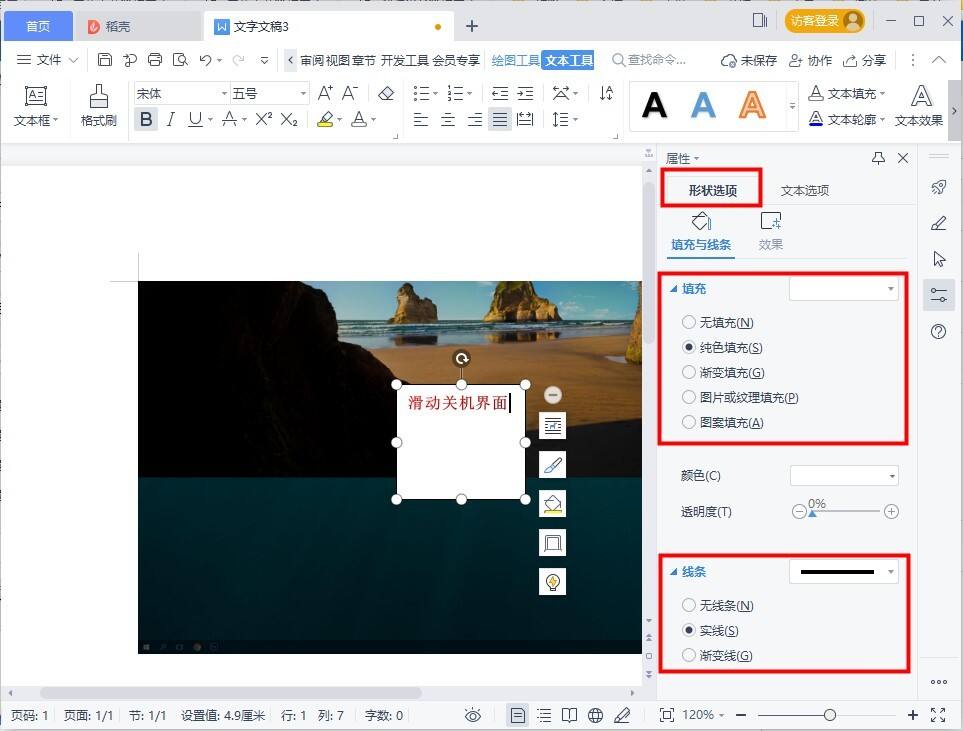
Task: Click the shape style brush floating icon
Action: (552, 465)
